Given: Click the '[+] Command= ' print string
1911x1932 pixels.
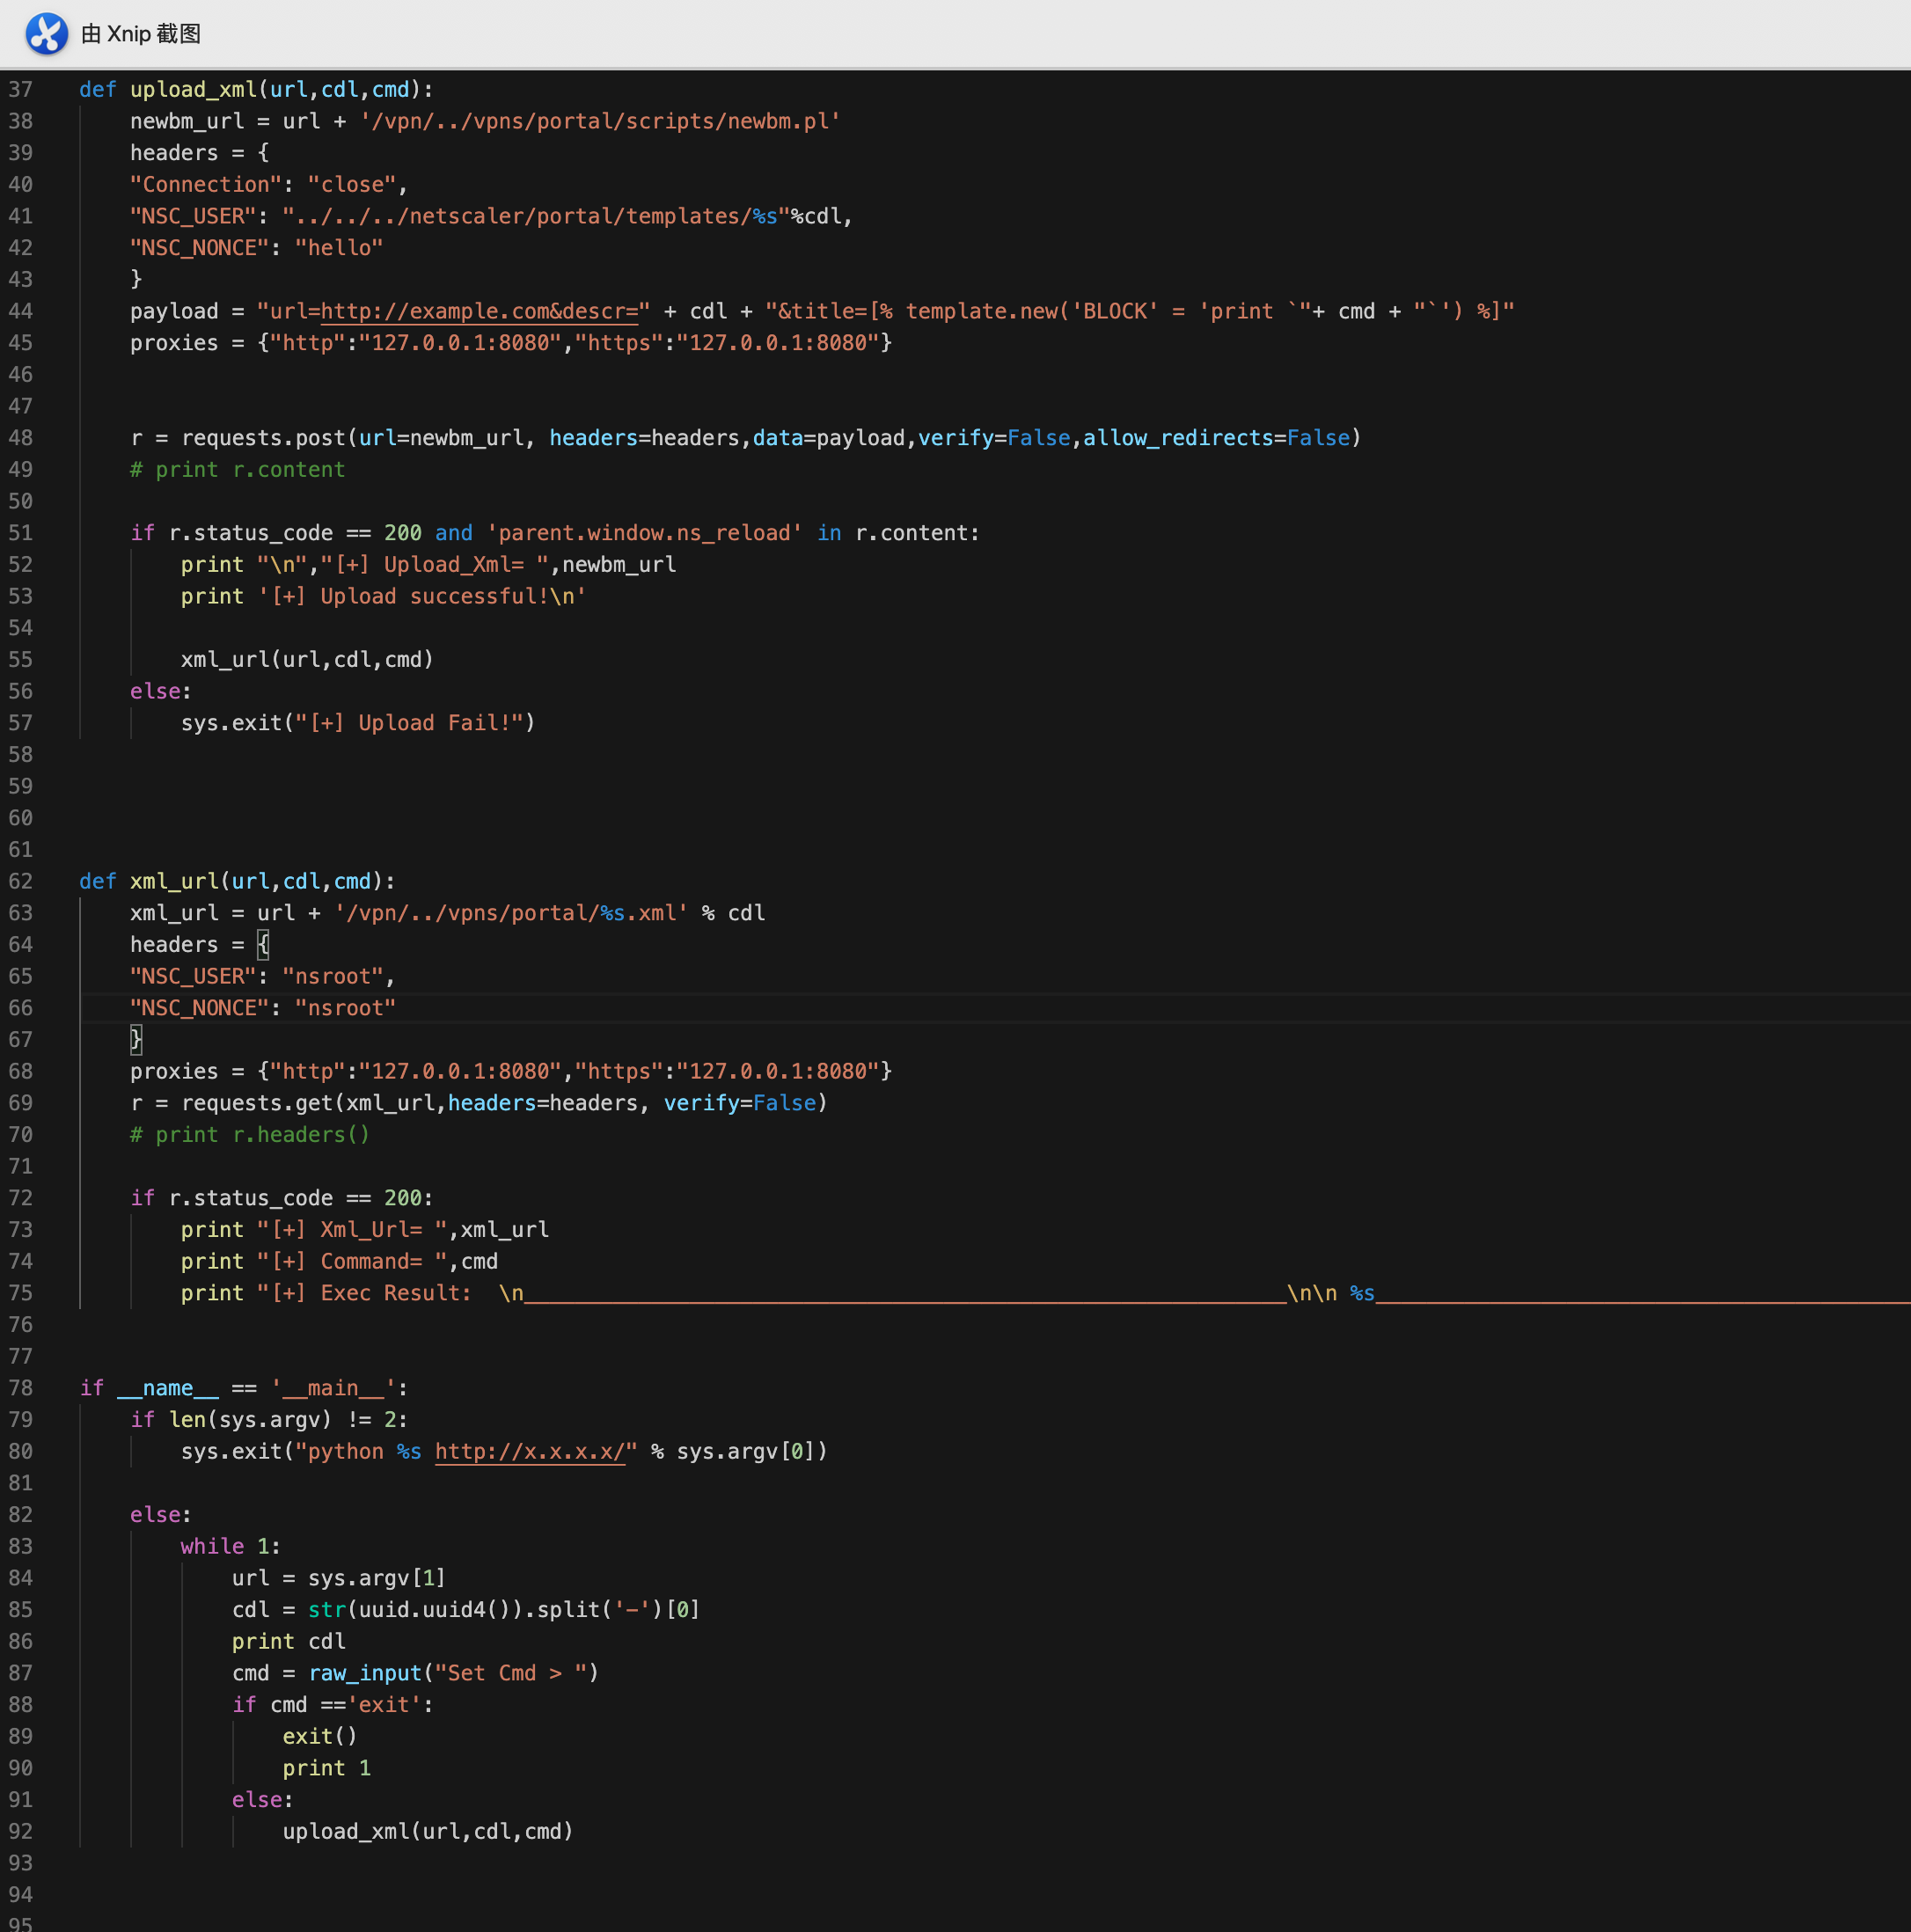Looking at the screenshot, I should tap(352, 1261).
